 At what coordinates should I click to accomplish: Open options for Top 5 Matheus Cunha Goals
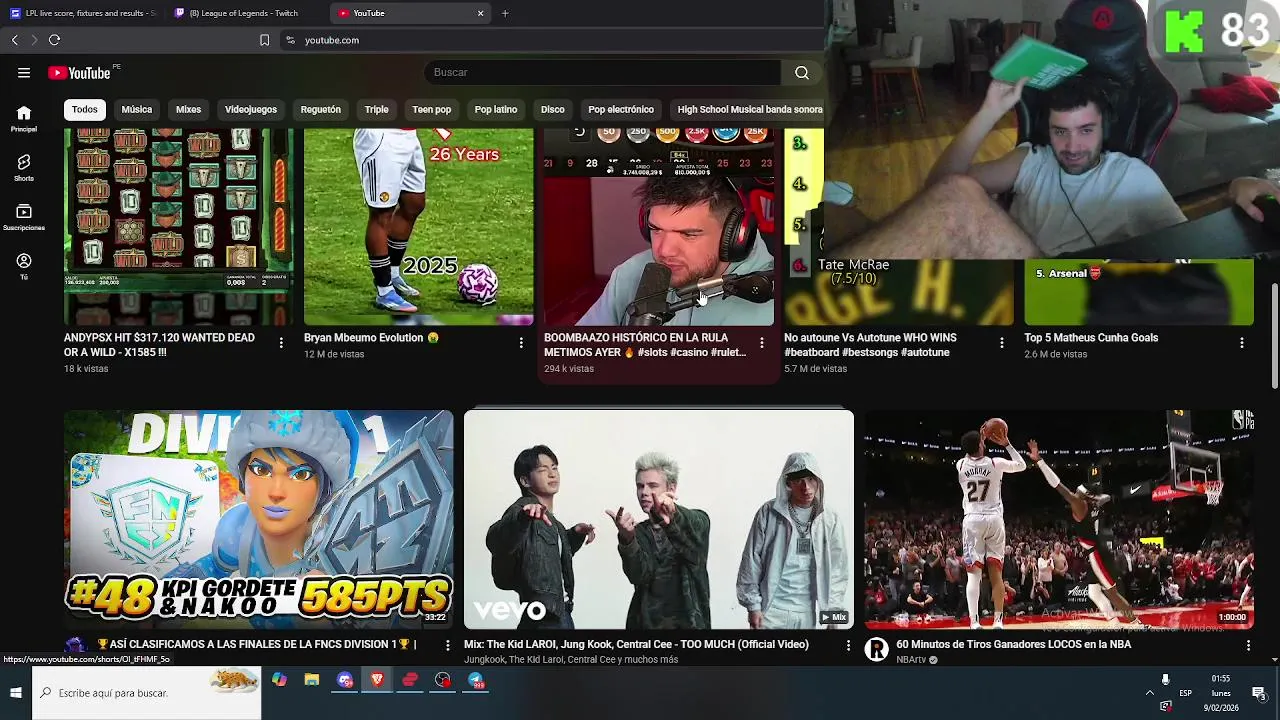click(x=1241, y=343)
